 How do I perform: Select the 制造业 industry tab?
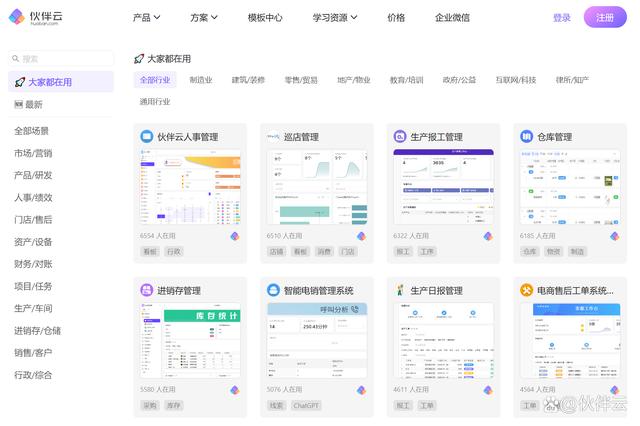coord(201,80)
